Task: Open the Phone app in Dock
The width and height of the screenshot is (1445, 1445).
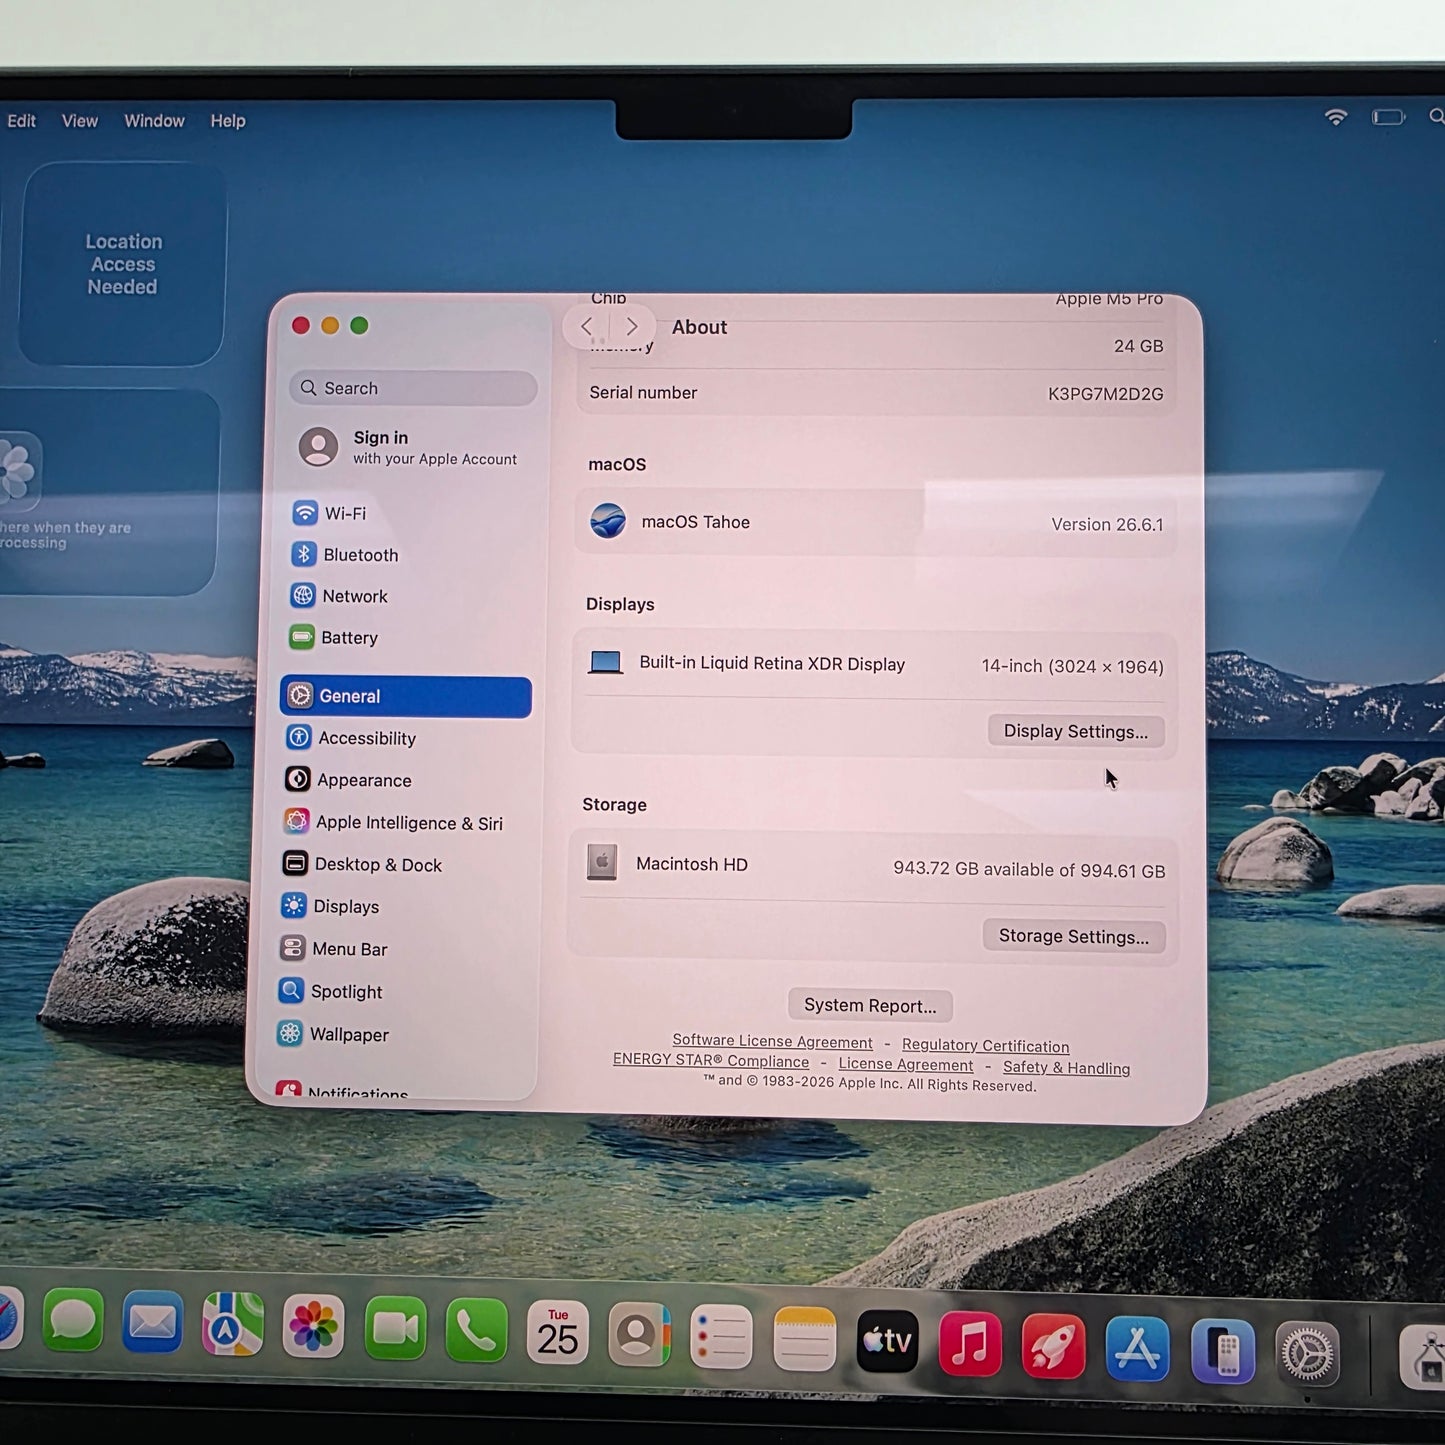Action: tap(476, 1331)
